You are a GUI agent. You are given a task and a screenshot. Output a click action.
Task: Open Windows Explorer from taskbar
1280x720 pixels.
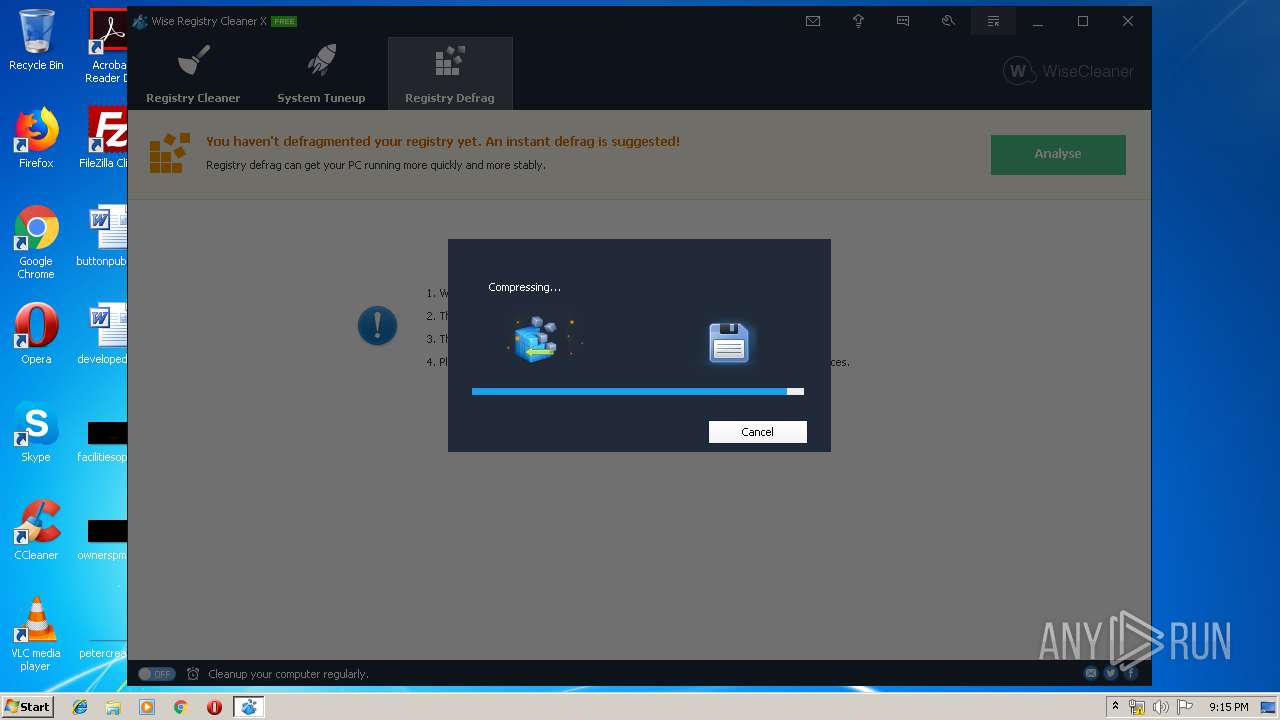[113, 707]
